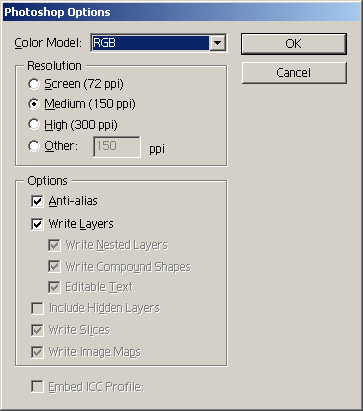The height and width of the screenshot is (411, 363).
Task: Uncheck the Write Layers option
Action: [37, 224]
